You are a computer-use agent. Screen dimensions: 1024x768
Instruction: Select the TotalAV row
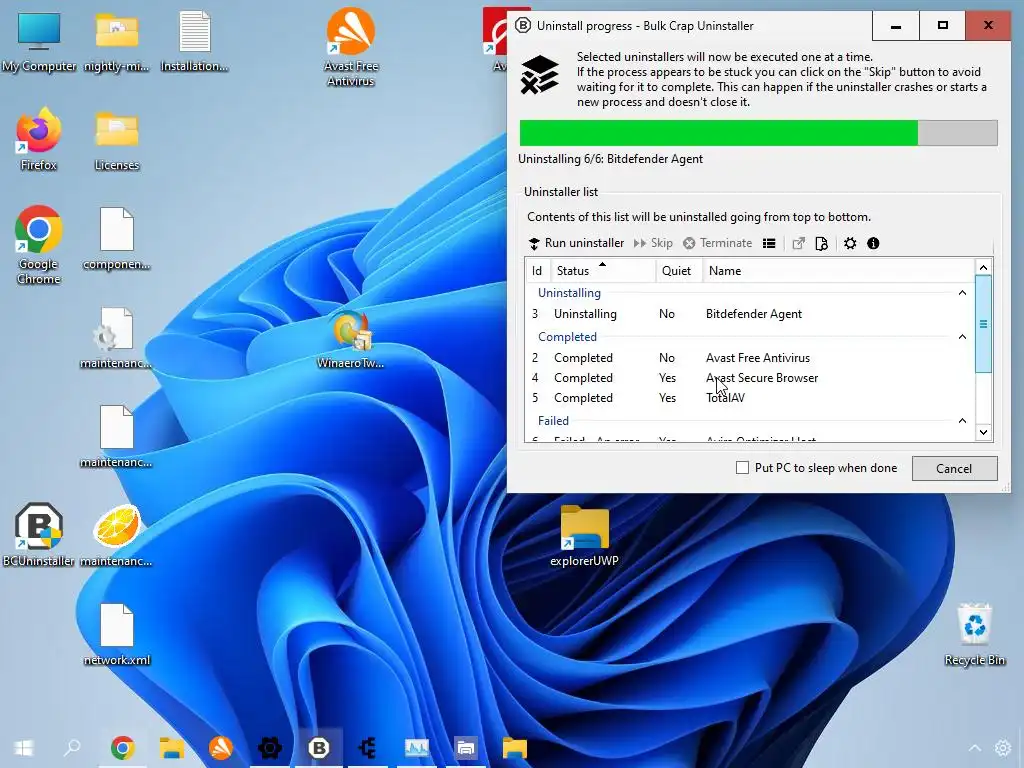(750, 398)
